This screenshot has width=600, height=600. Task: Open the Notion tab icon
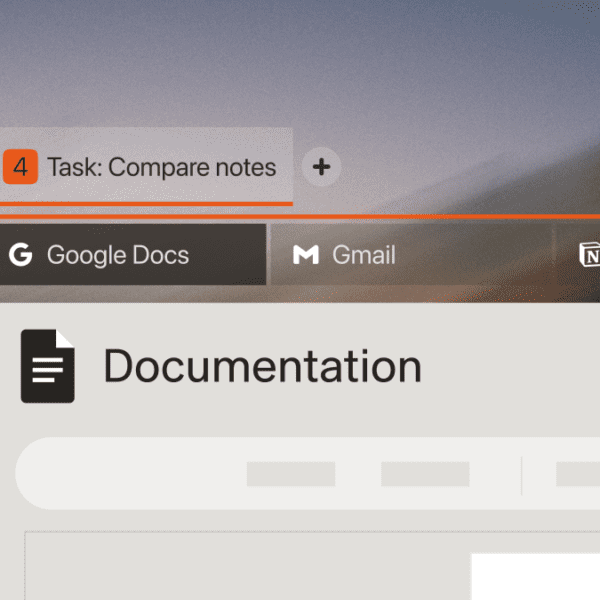tap(589, 255)
